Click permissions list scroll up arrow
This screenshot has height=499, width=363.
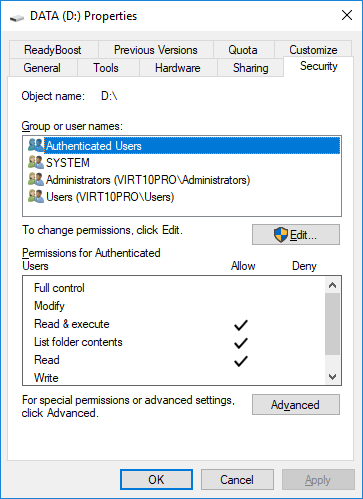332,285
